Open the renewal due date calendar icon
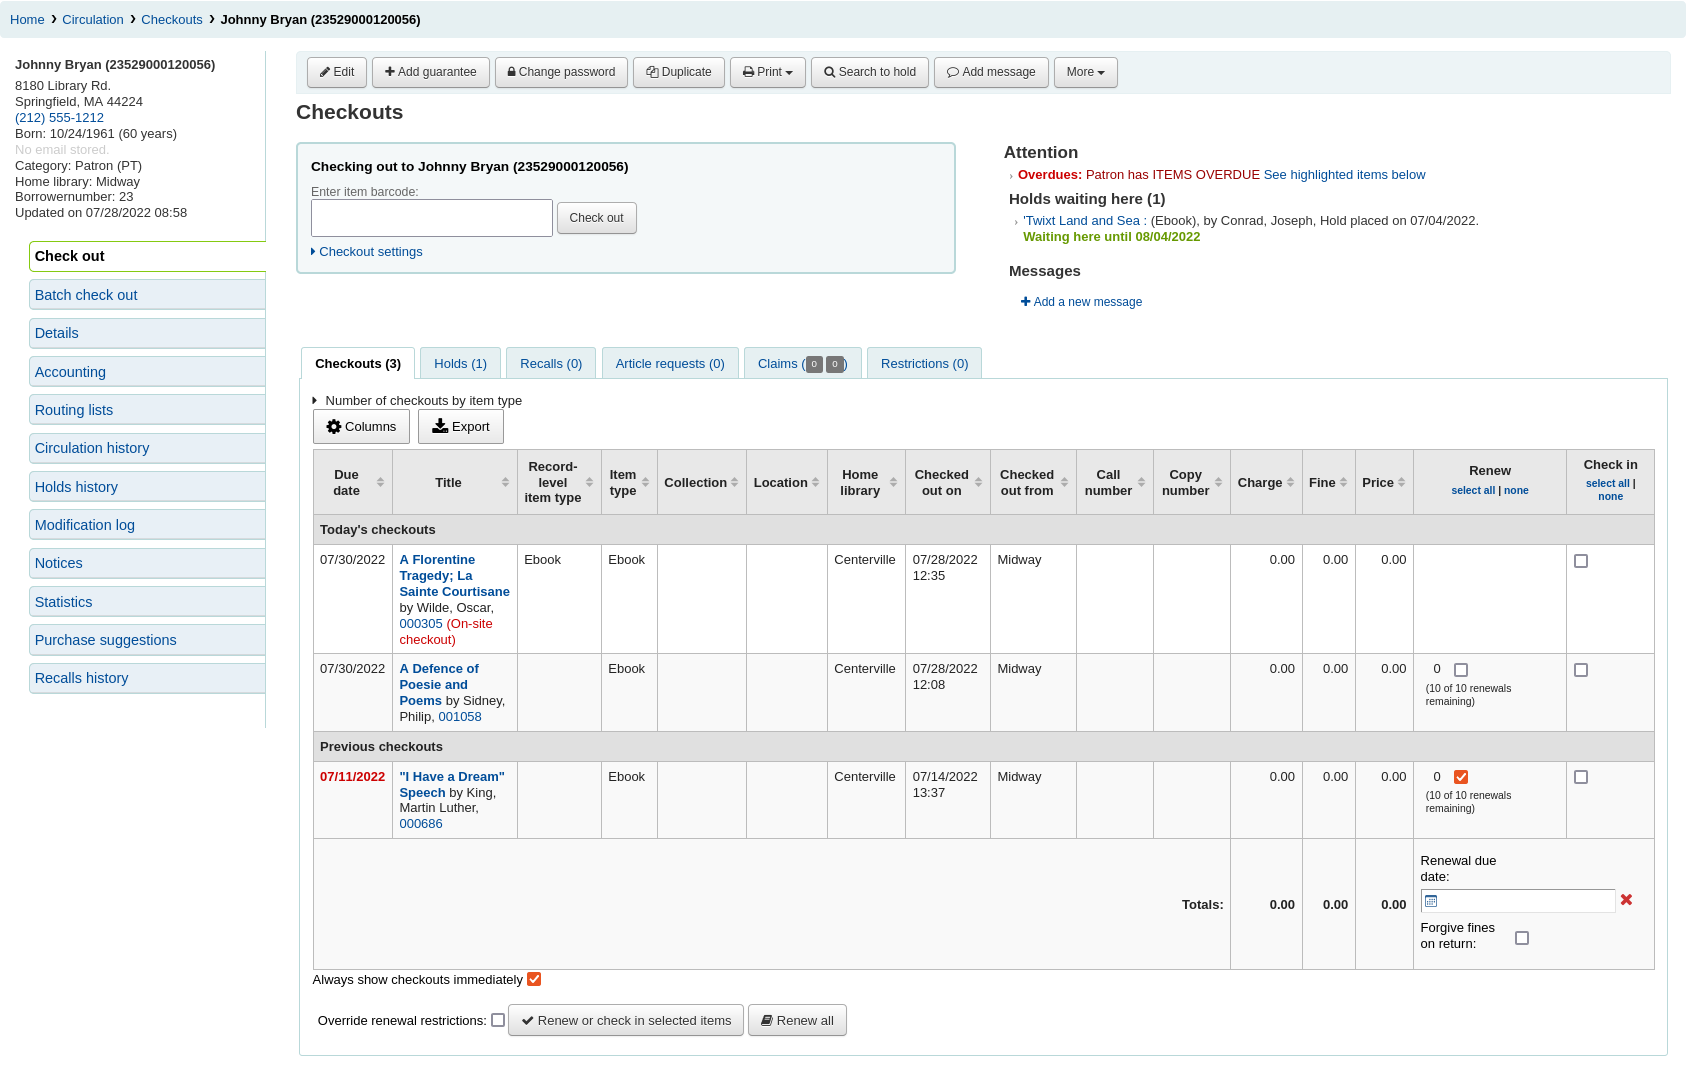The width and height of the screenshot is (1686, 1067). pyautogui.click(x=1432, y=900)
